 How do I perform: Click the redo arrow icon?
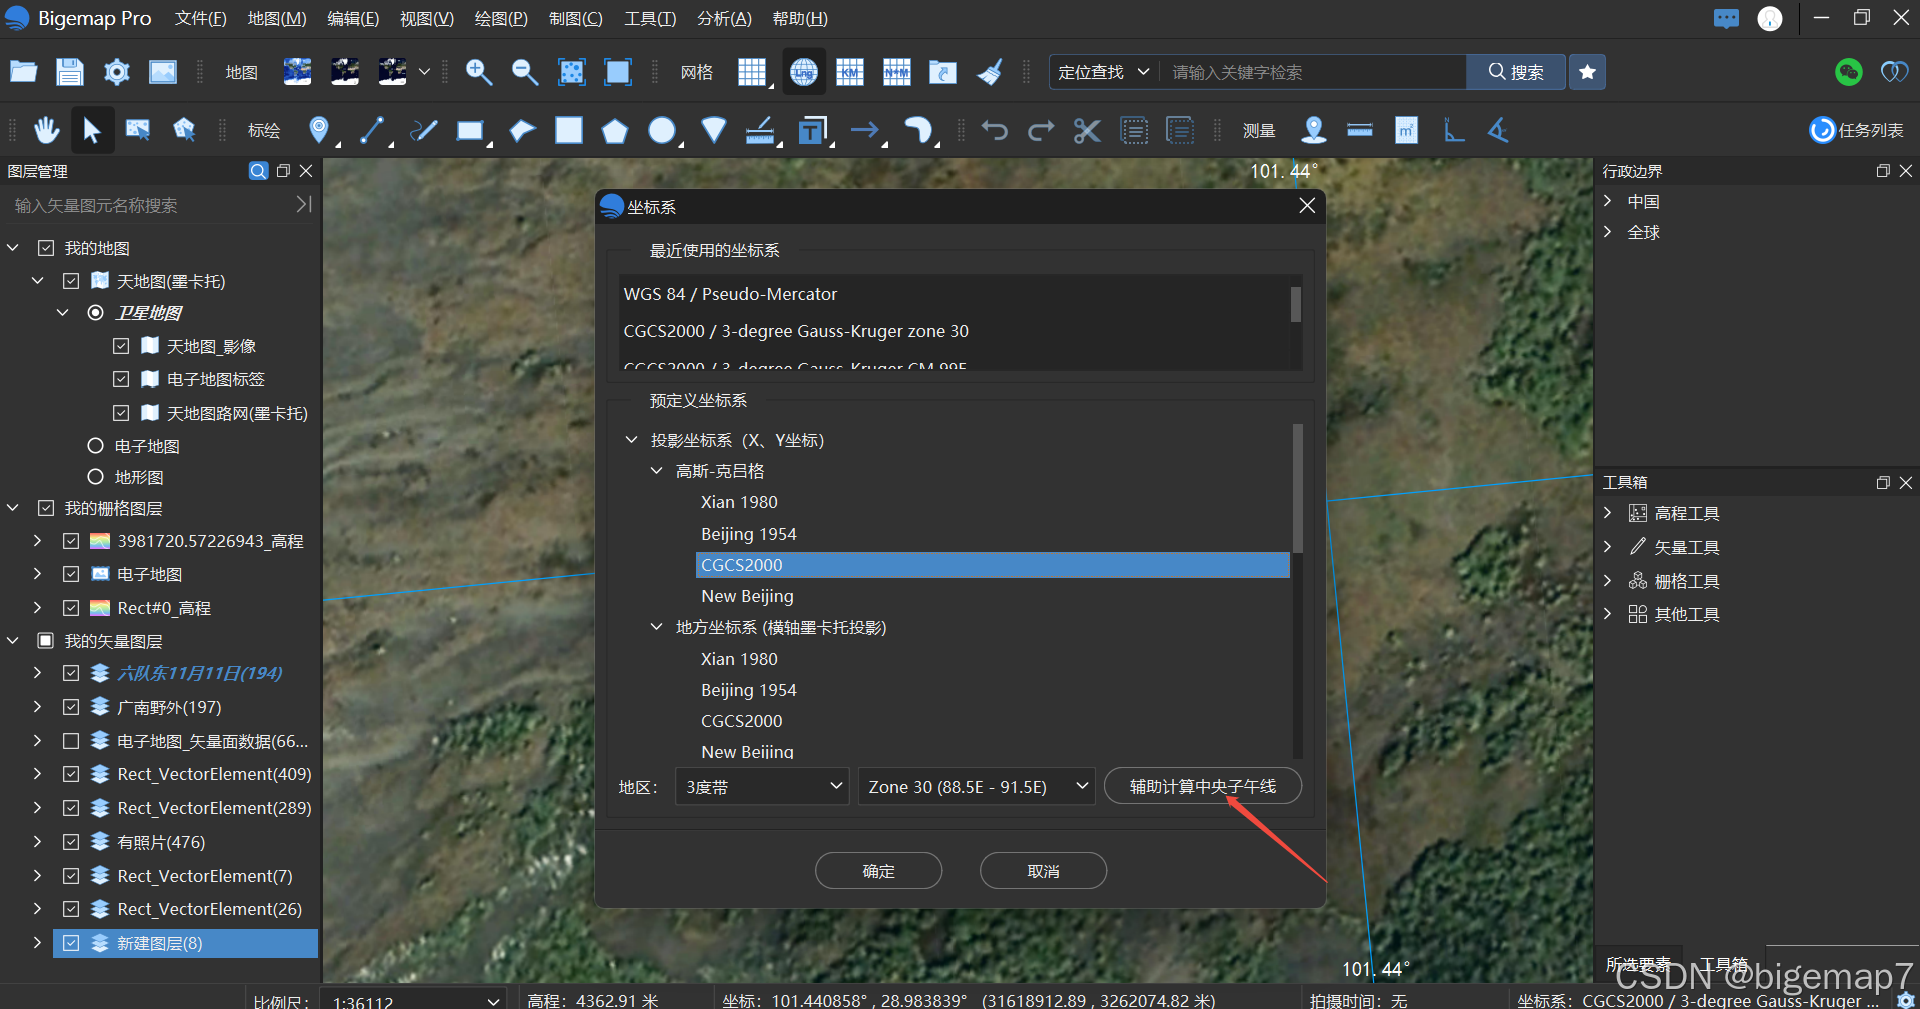(1041, 130)
